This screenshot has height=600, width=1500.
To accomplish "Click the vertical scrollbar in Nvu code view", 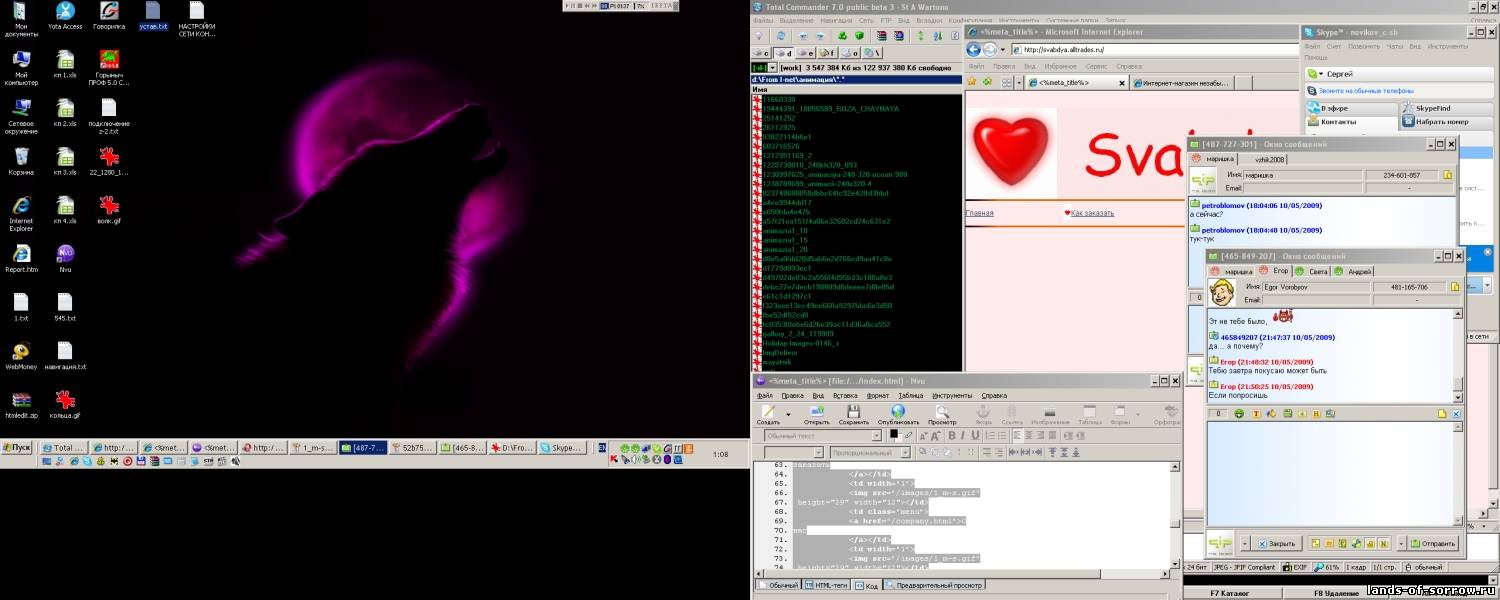I will coord(1175,514).
